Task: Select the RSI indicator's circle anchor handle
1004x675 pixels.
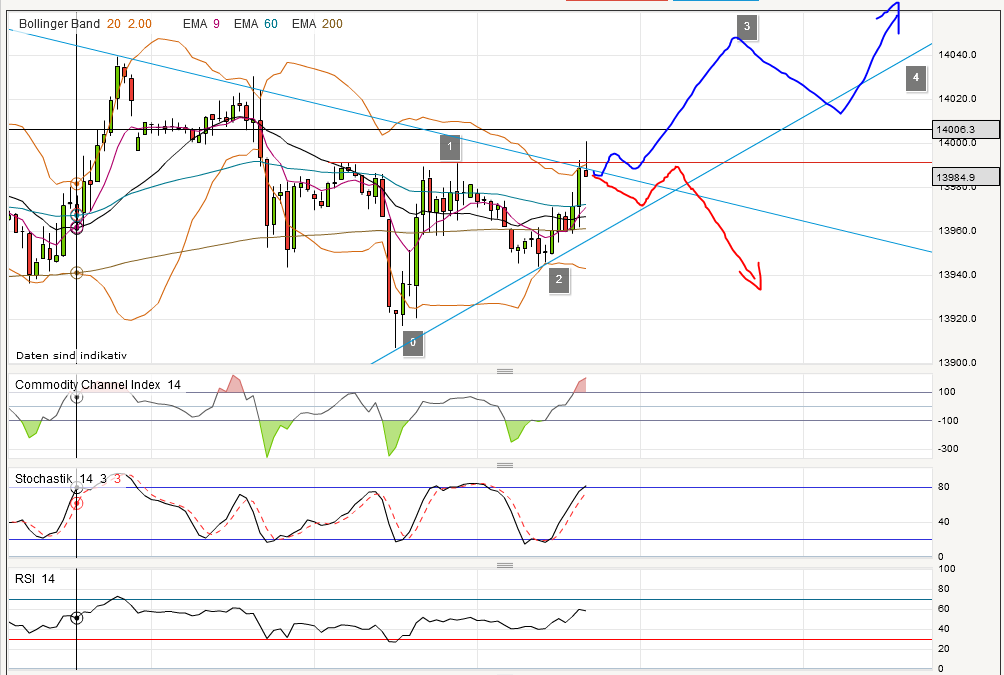Action: (76, 617)
